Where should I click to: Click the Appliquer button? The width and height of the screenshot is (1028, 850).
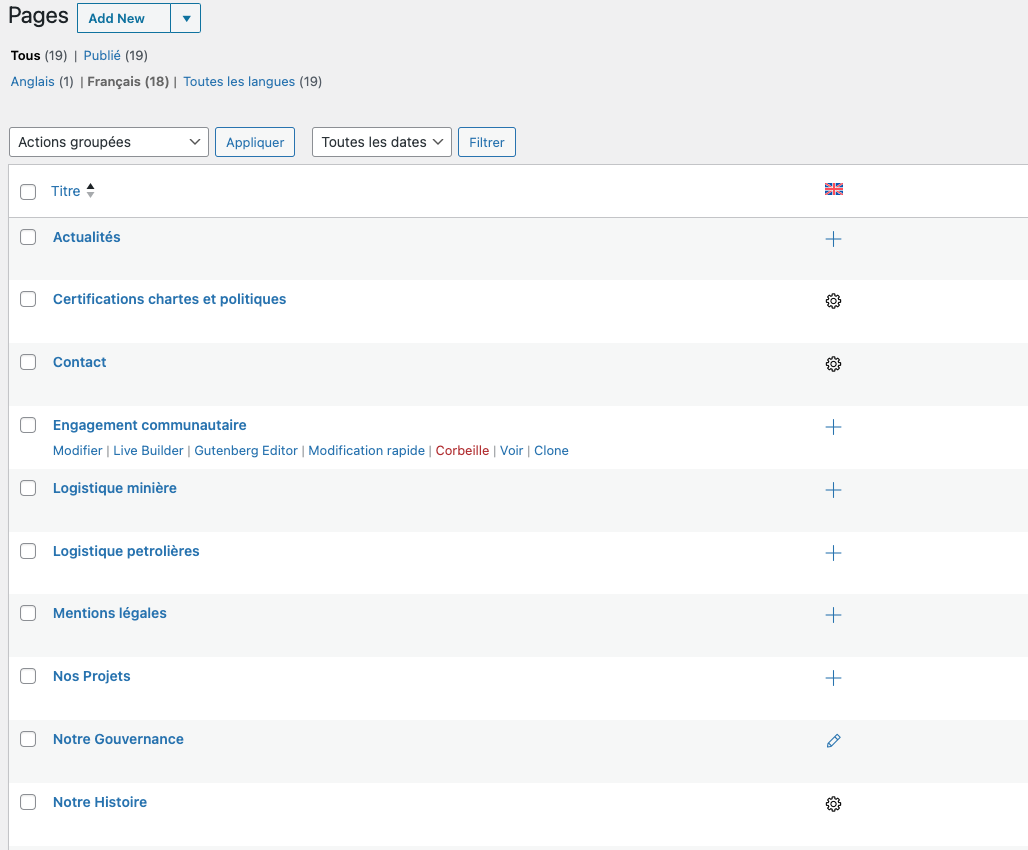pos(255,142)
